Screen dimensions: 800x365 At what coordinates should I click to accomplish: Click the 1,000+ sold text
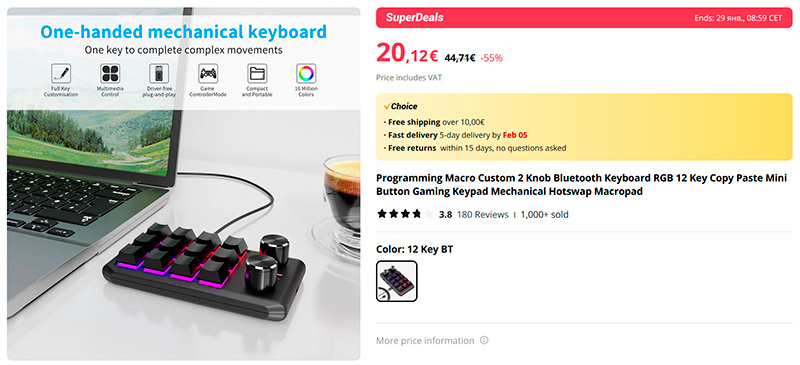(x=544, y=214)
